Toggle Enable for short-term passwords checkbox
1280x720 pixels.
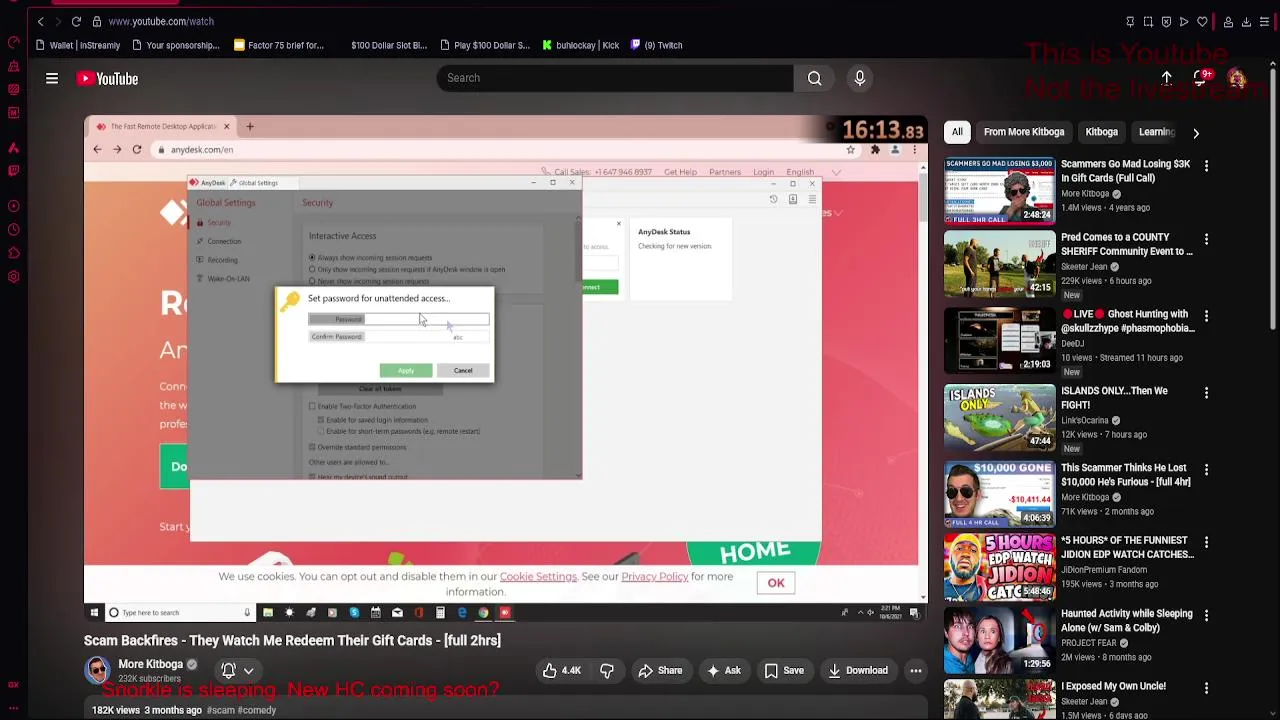click(x=320, y=431)
